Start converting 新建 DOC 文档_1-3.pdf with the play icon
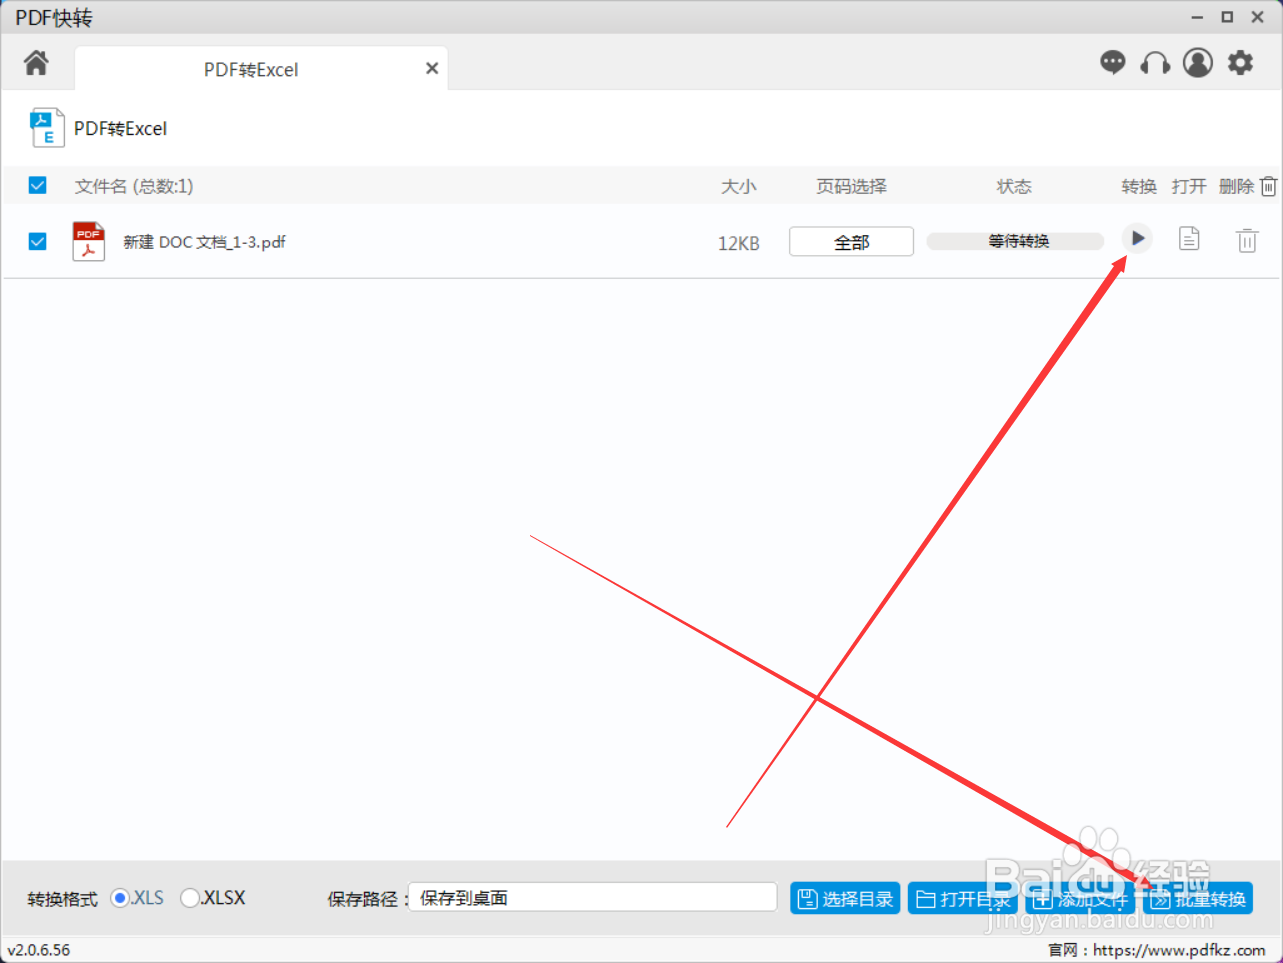The height and width of the screenshot is (963, 1283). [x=1137, y=239]
